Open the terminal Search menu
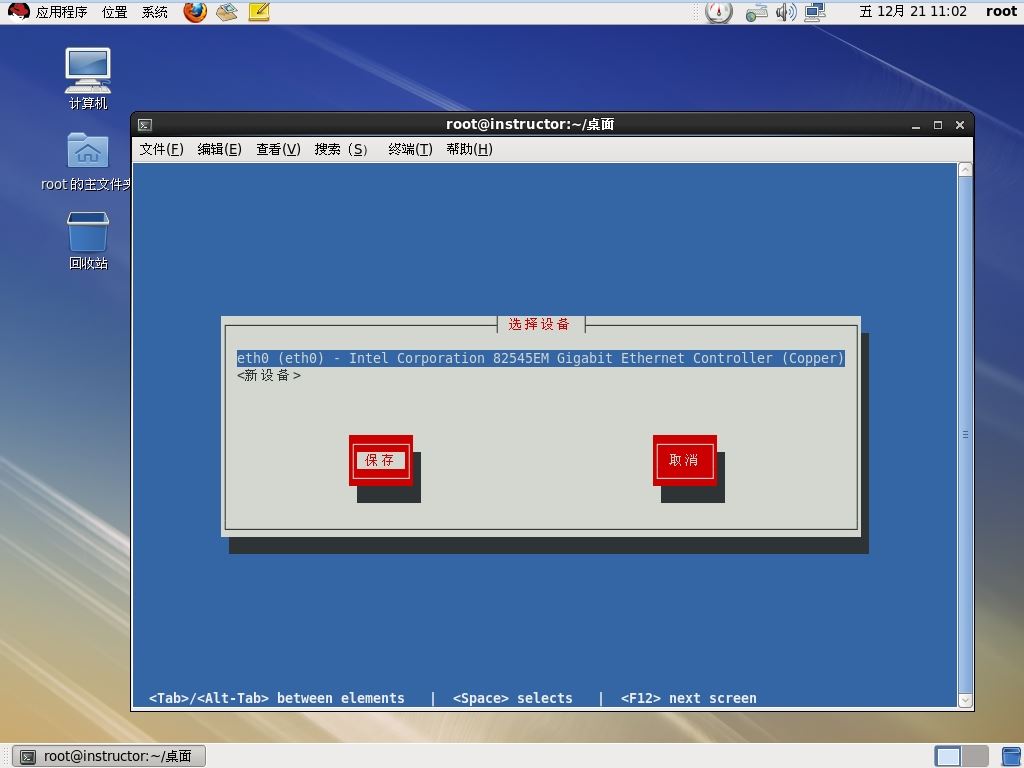This screenshot has width=1024, height=768. (x=341, y=150)
